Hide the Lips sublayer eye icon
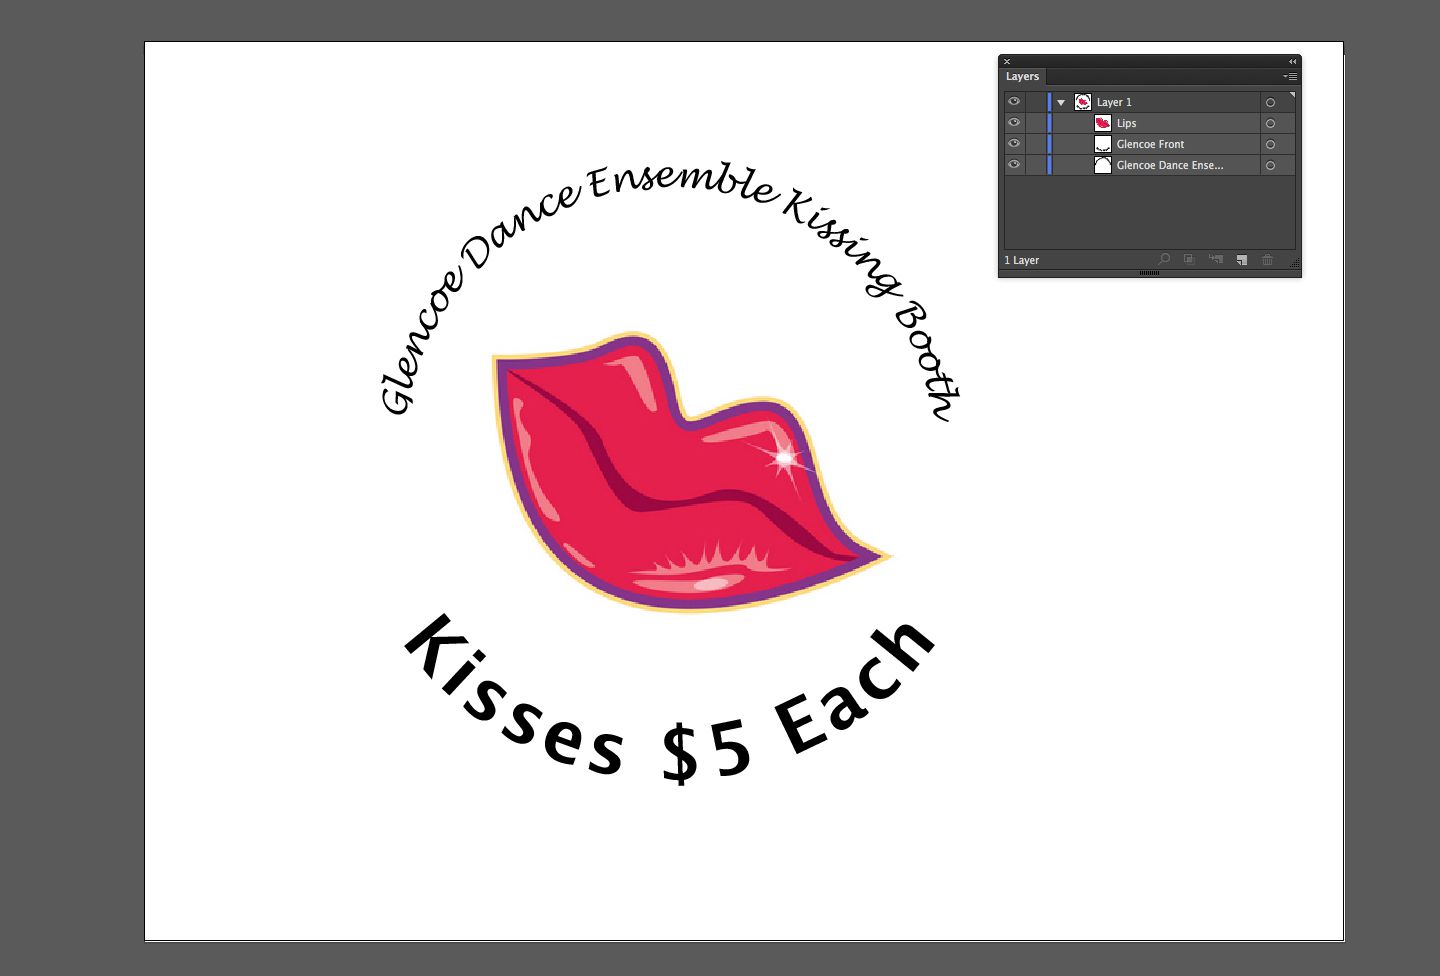1440x976 pixels. pos(1014,123)
